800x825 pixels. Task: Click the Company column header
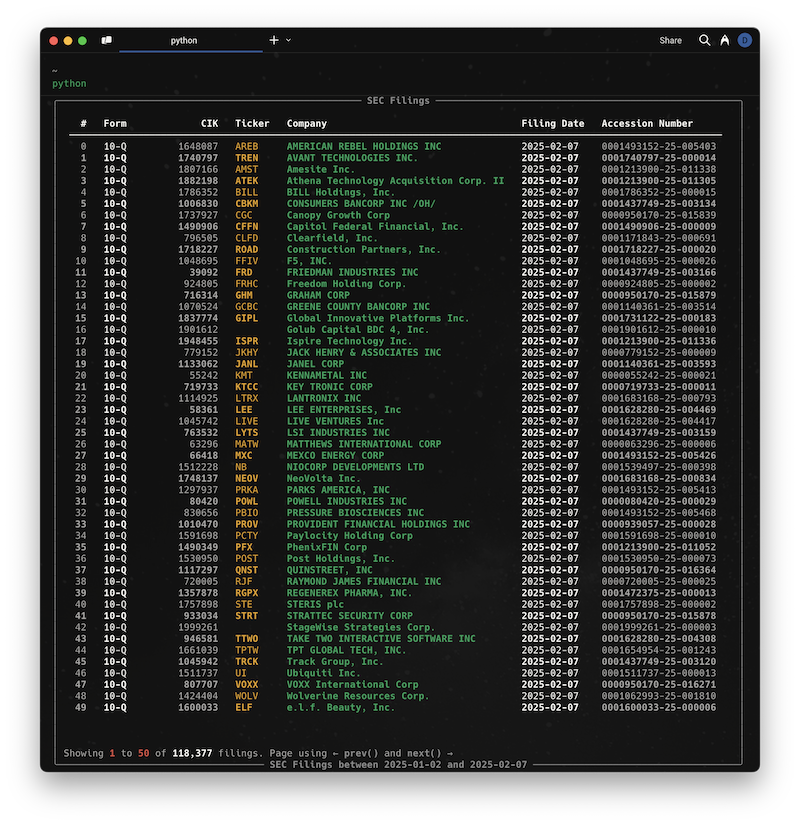[307, 123]
